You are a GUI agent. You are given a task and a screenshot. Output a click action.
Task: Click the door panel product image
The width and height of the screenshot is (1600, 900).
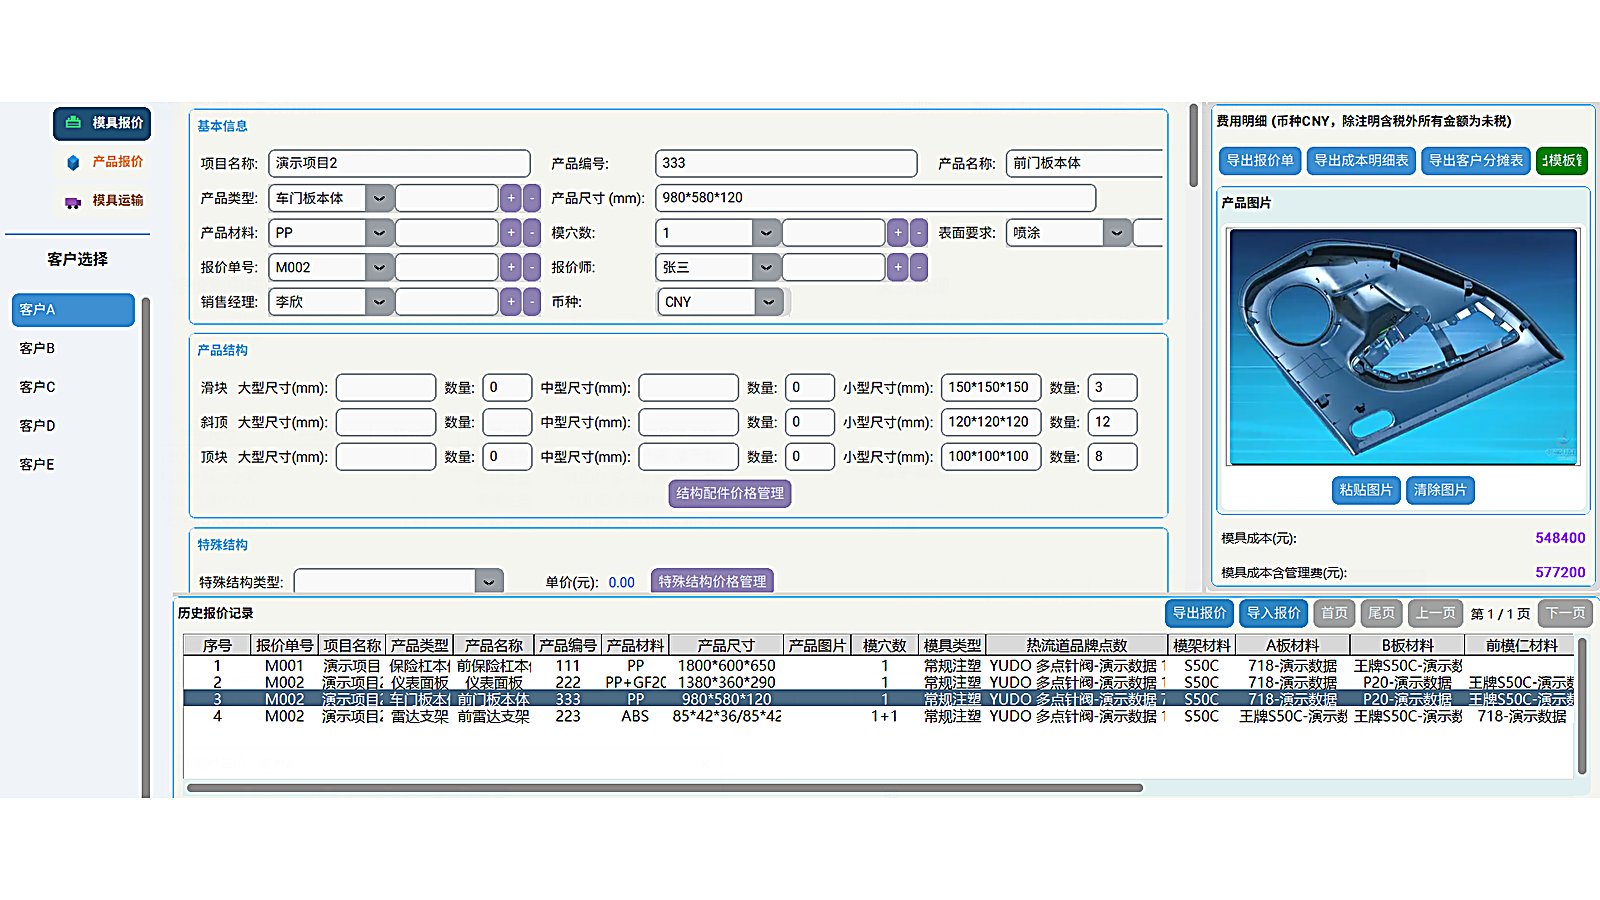(1404, 347)
